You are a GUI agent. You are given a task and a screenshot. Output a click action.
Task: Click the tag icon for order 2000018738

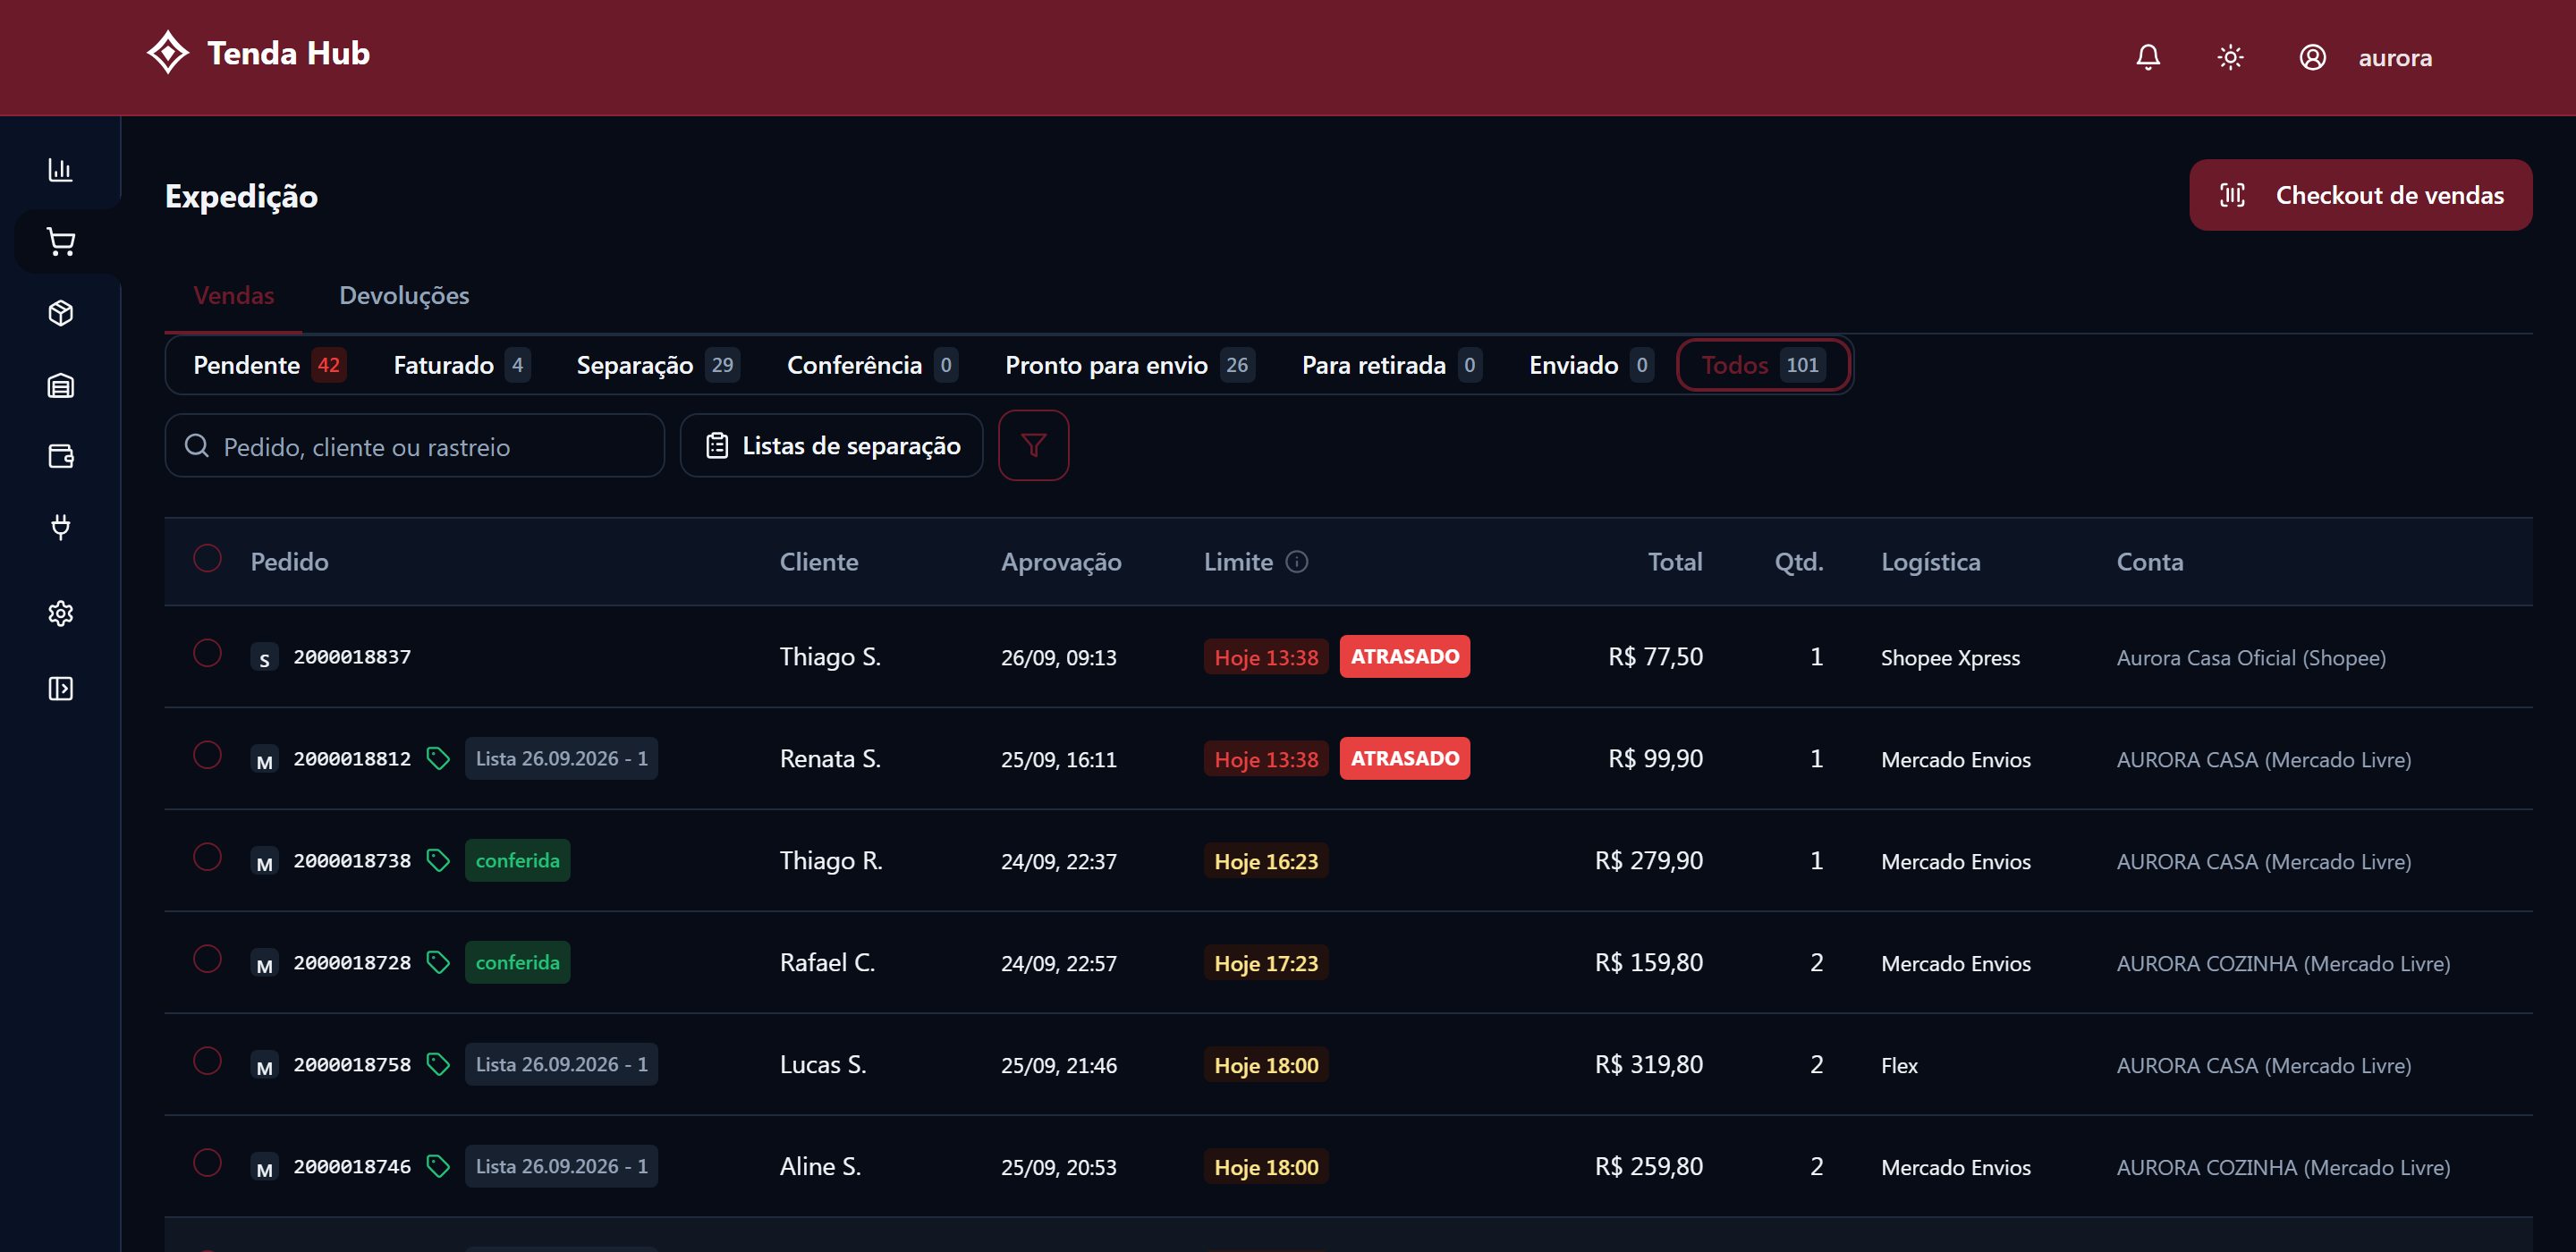click(x=437, y=861)
